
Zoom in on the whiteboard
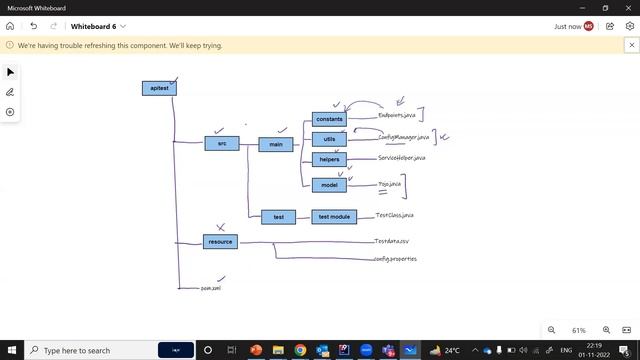click(607, 330)
